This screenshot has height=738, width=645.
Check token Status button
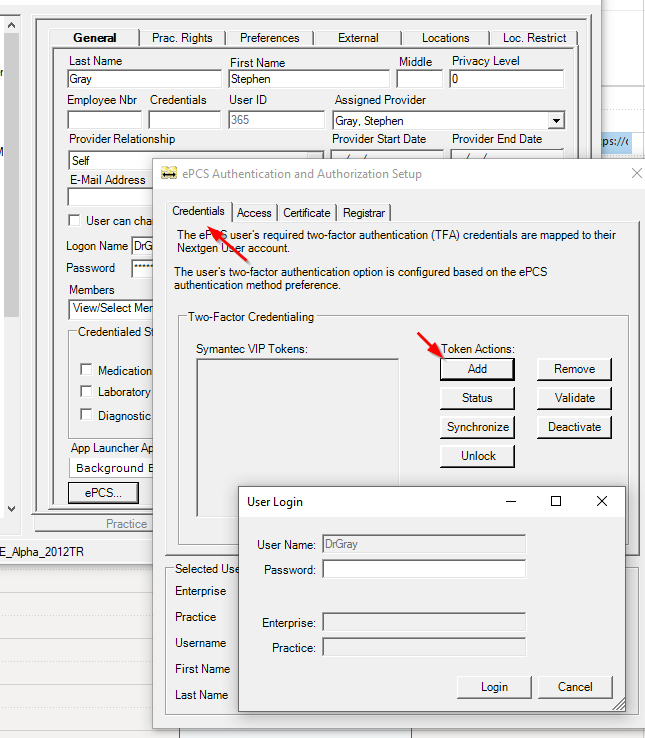click(x=477, y=398)
